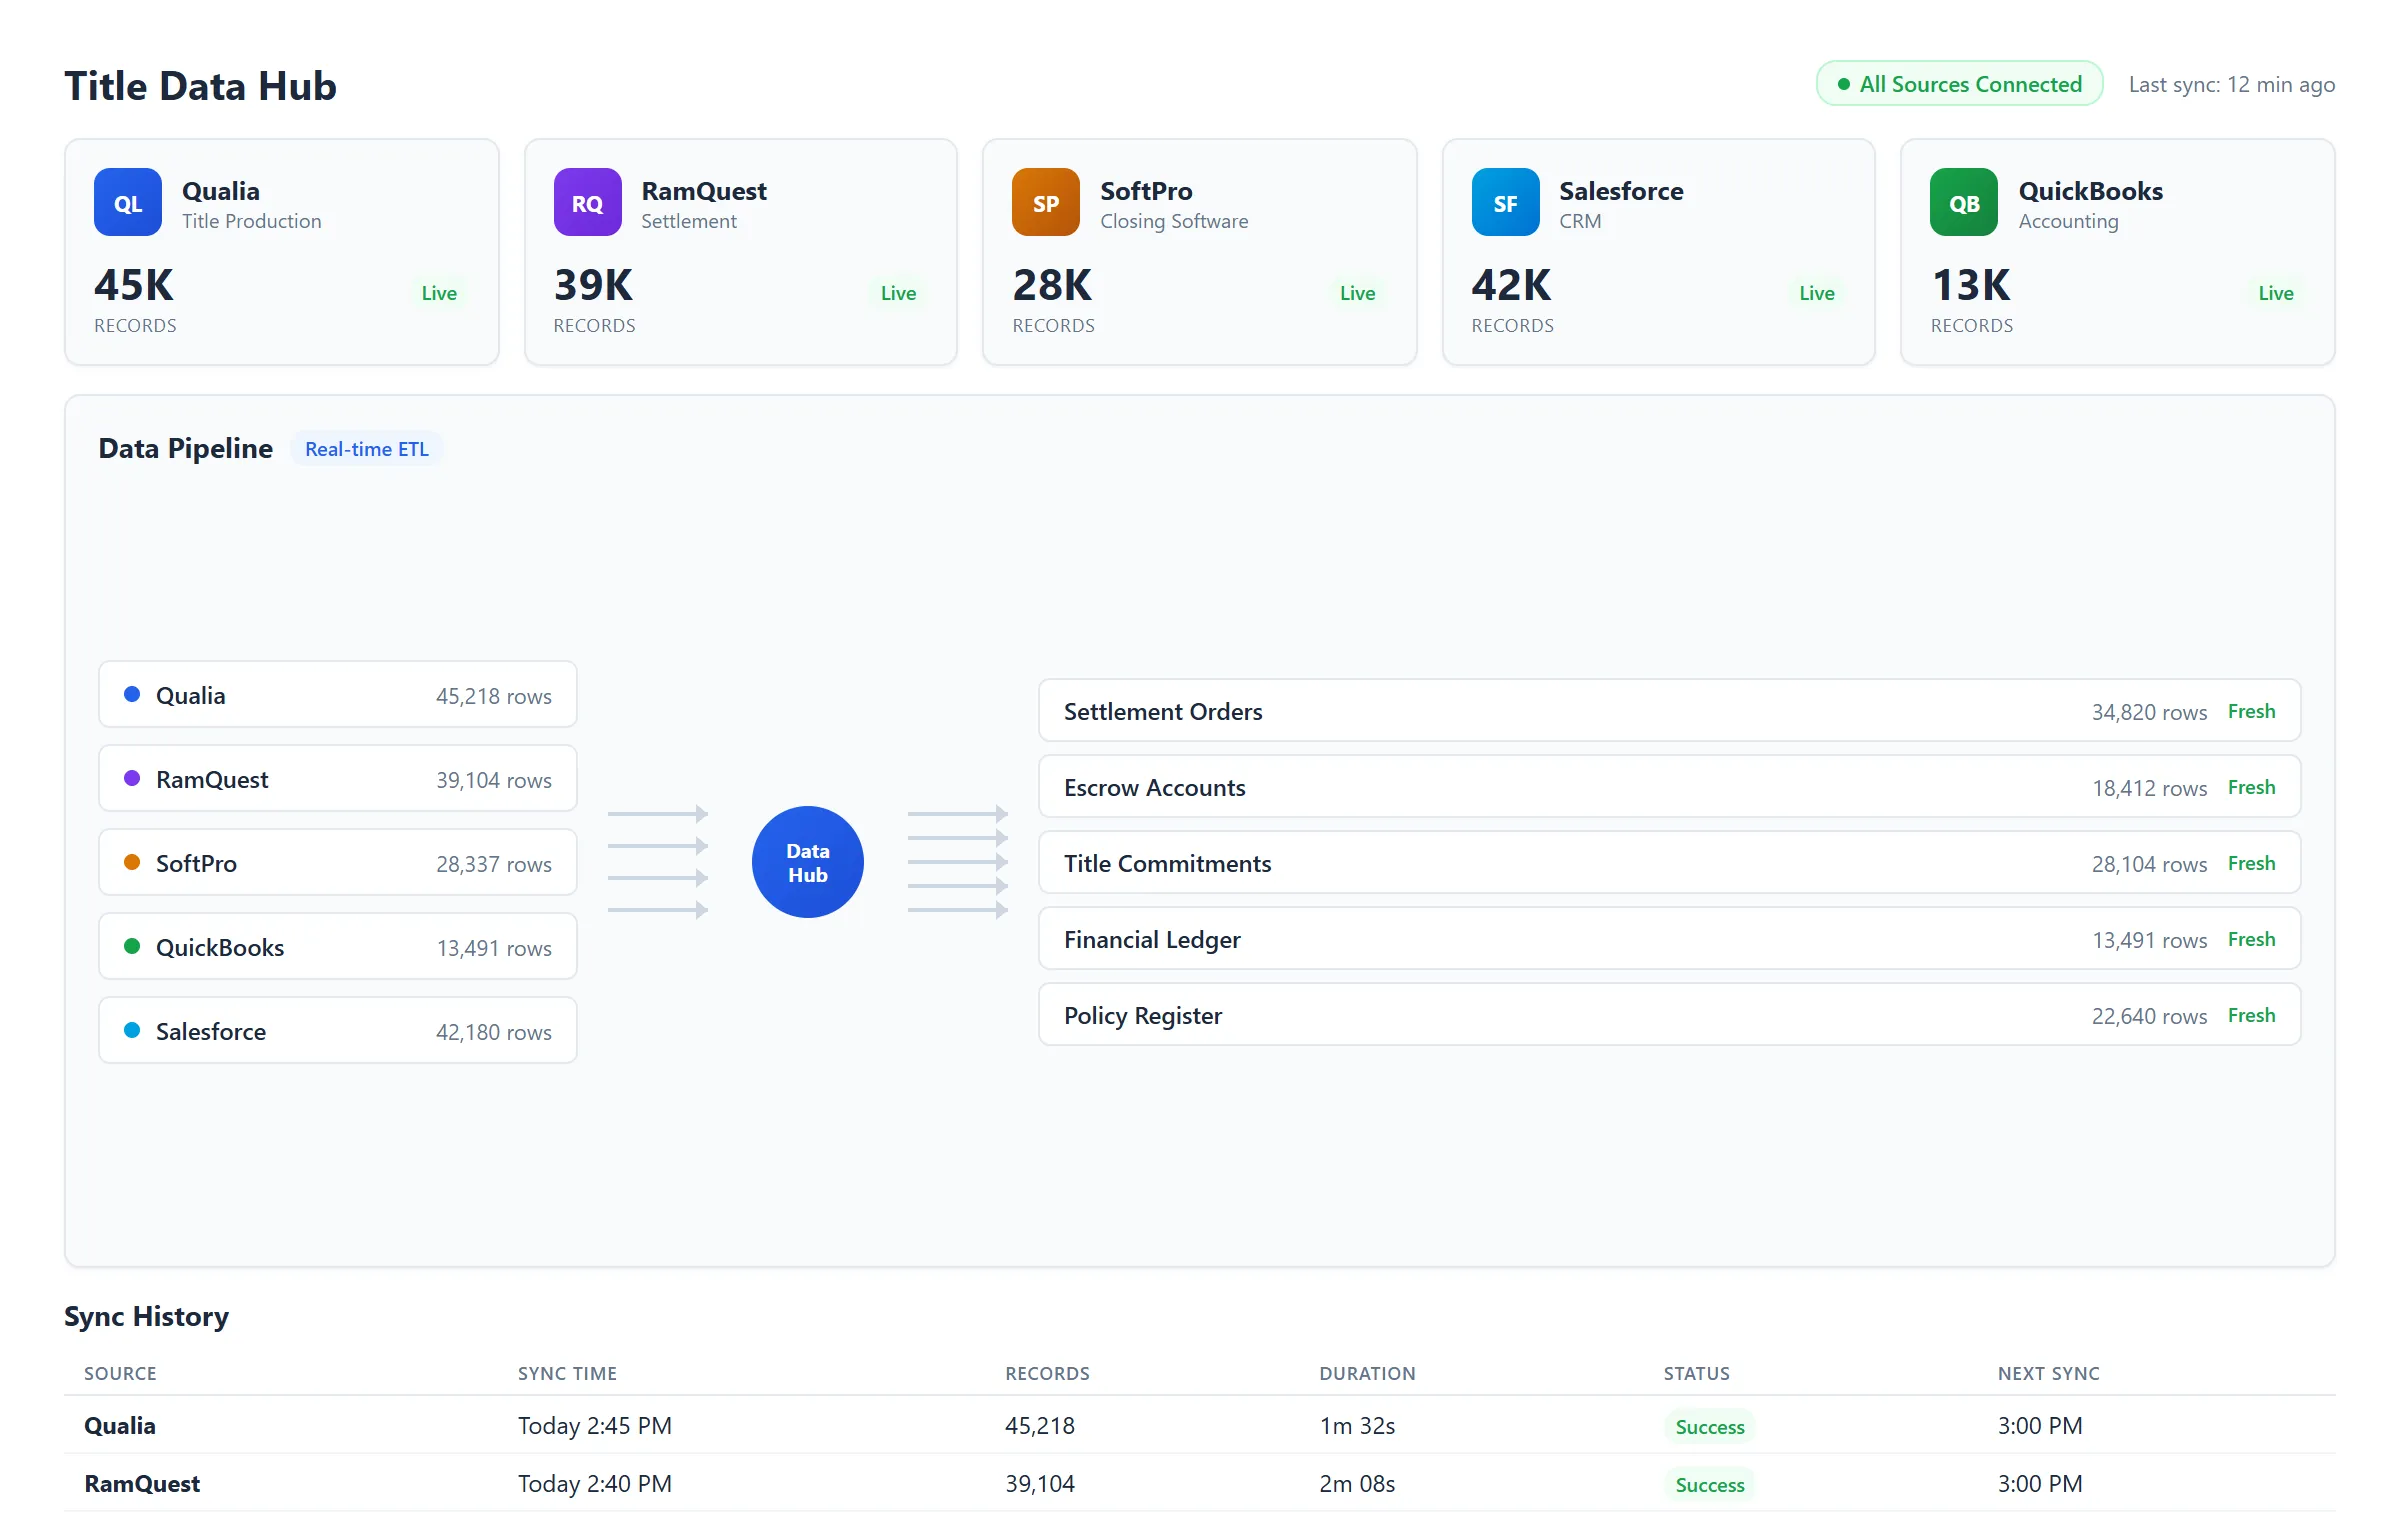This screenshot has width=2400, height=1520.
Task: Select the SoftPro row showing 28,337 rows
Action: (337, 862)
